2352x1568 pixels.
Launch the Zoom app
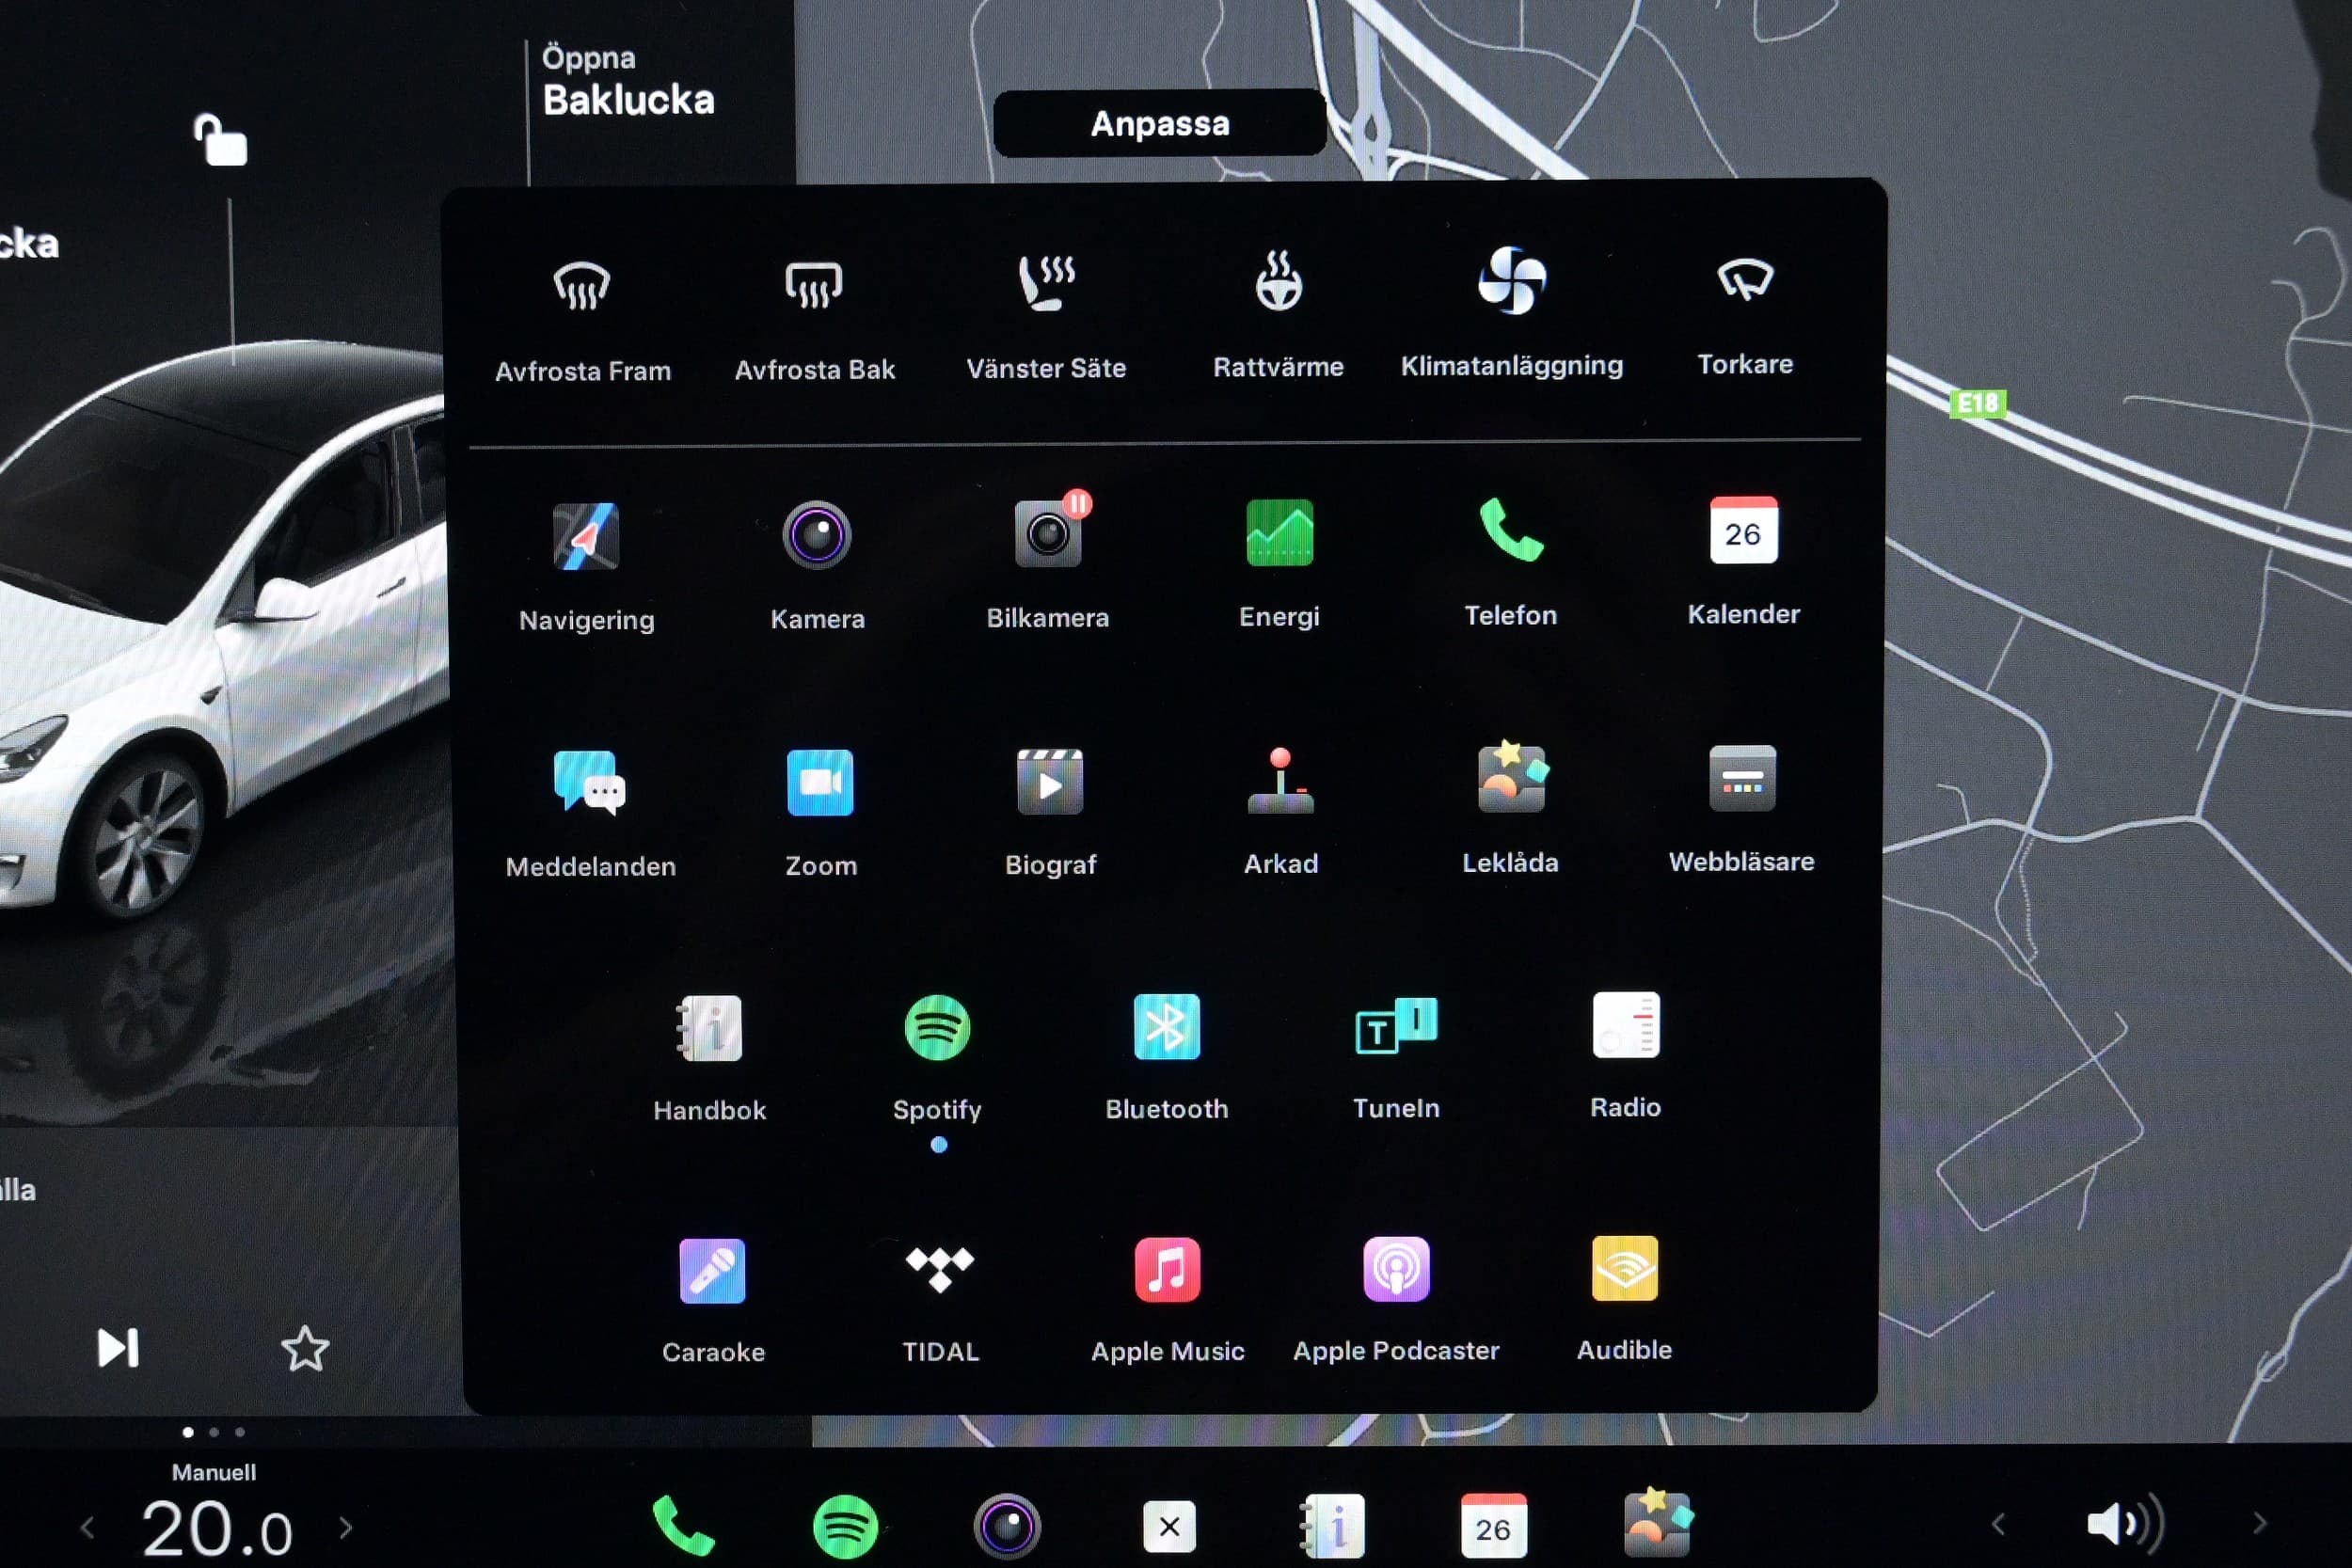tap(820, 782)
